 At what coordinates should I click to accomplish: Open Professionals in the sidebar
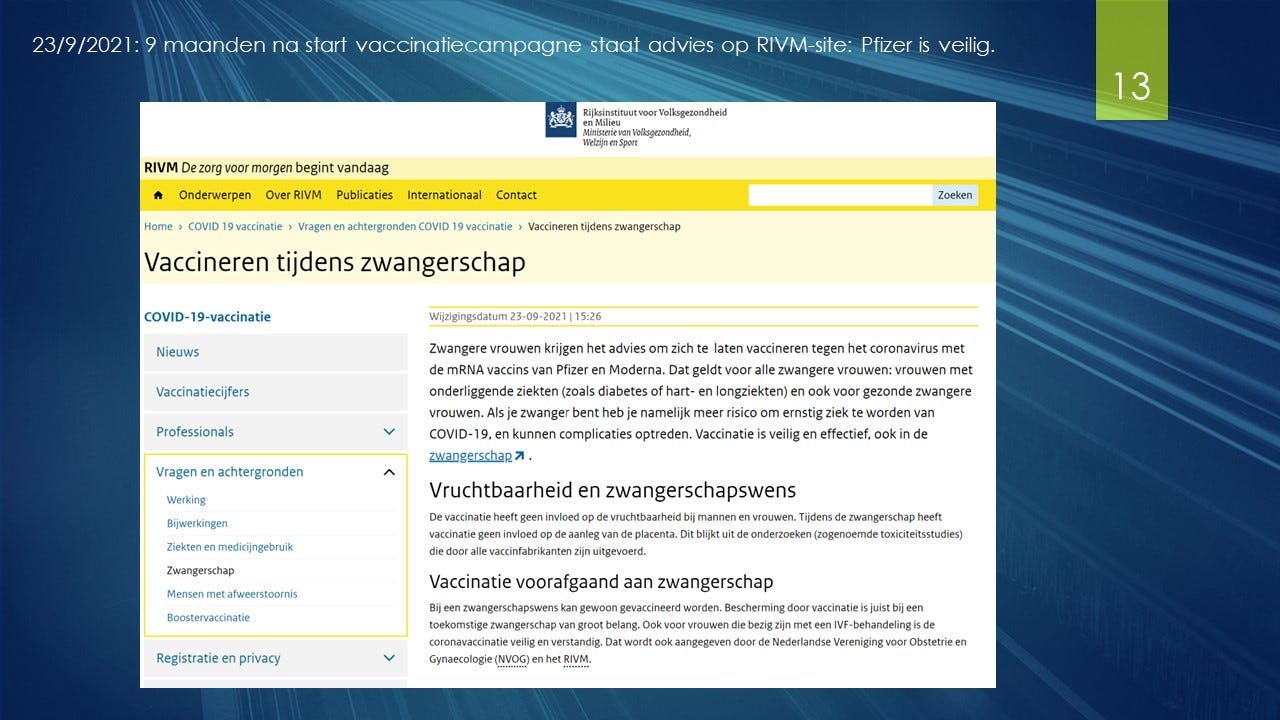coord(195,432)
